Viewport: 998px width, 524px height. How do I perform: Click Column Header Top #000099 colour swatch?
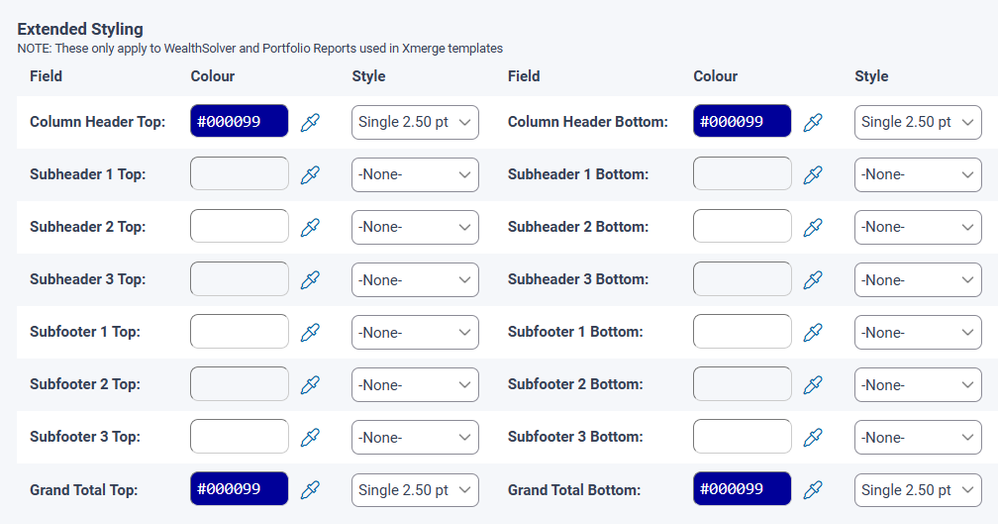click(x=239, y=122)
